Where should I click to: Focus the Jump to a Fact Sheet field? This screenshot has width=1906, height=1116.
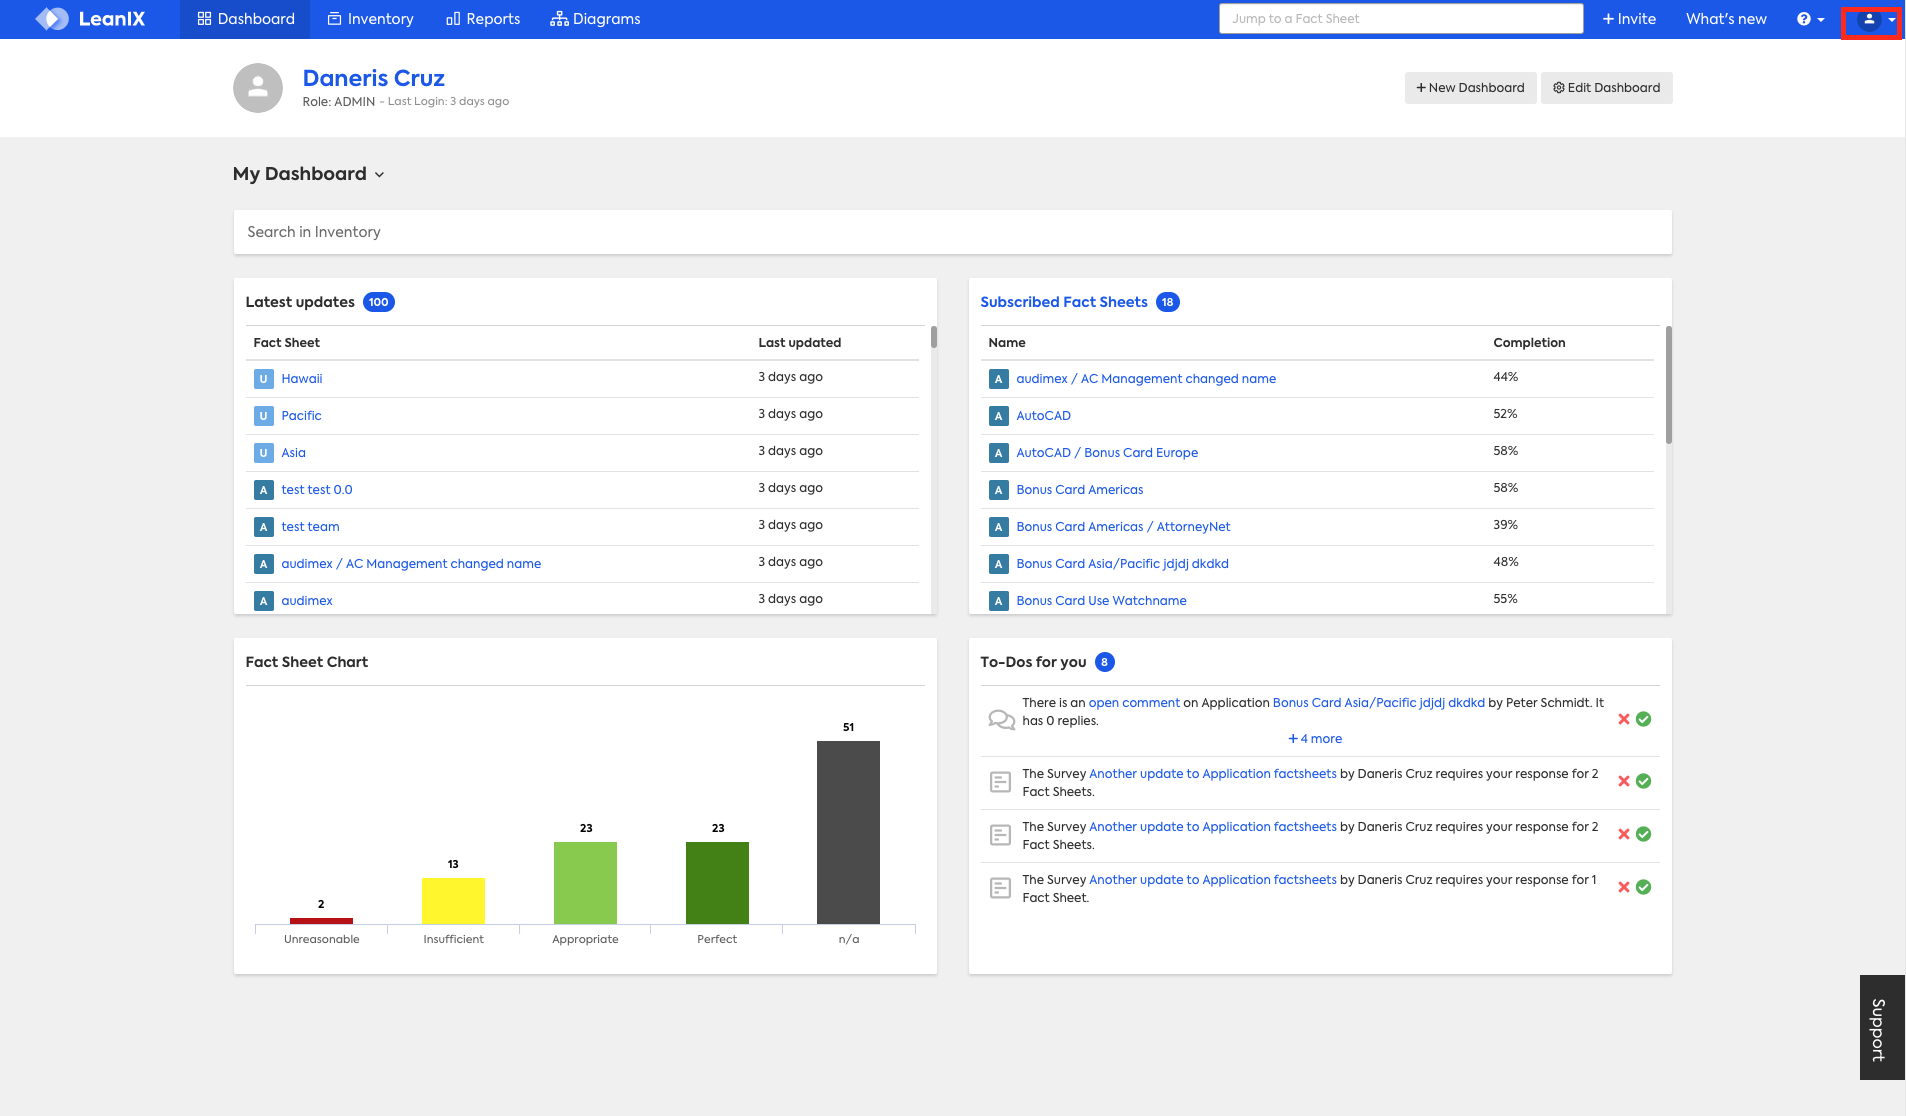click(1401, 19)
